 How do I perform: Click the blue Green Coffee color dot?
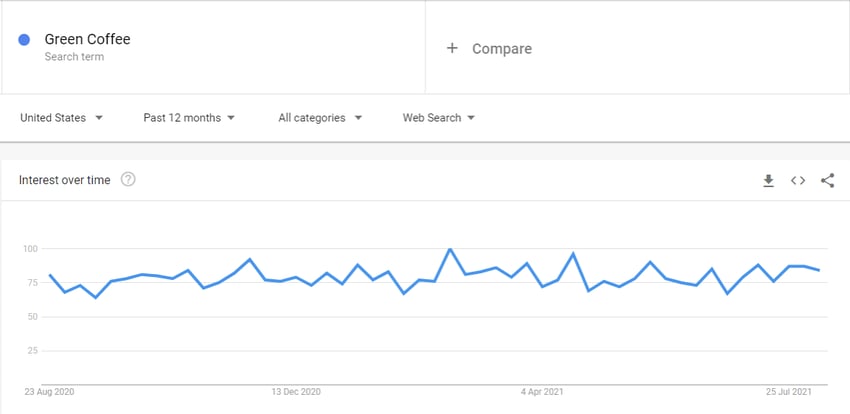pos(24,40)
